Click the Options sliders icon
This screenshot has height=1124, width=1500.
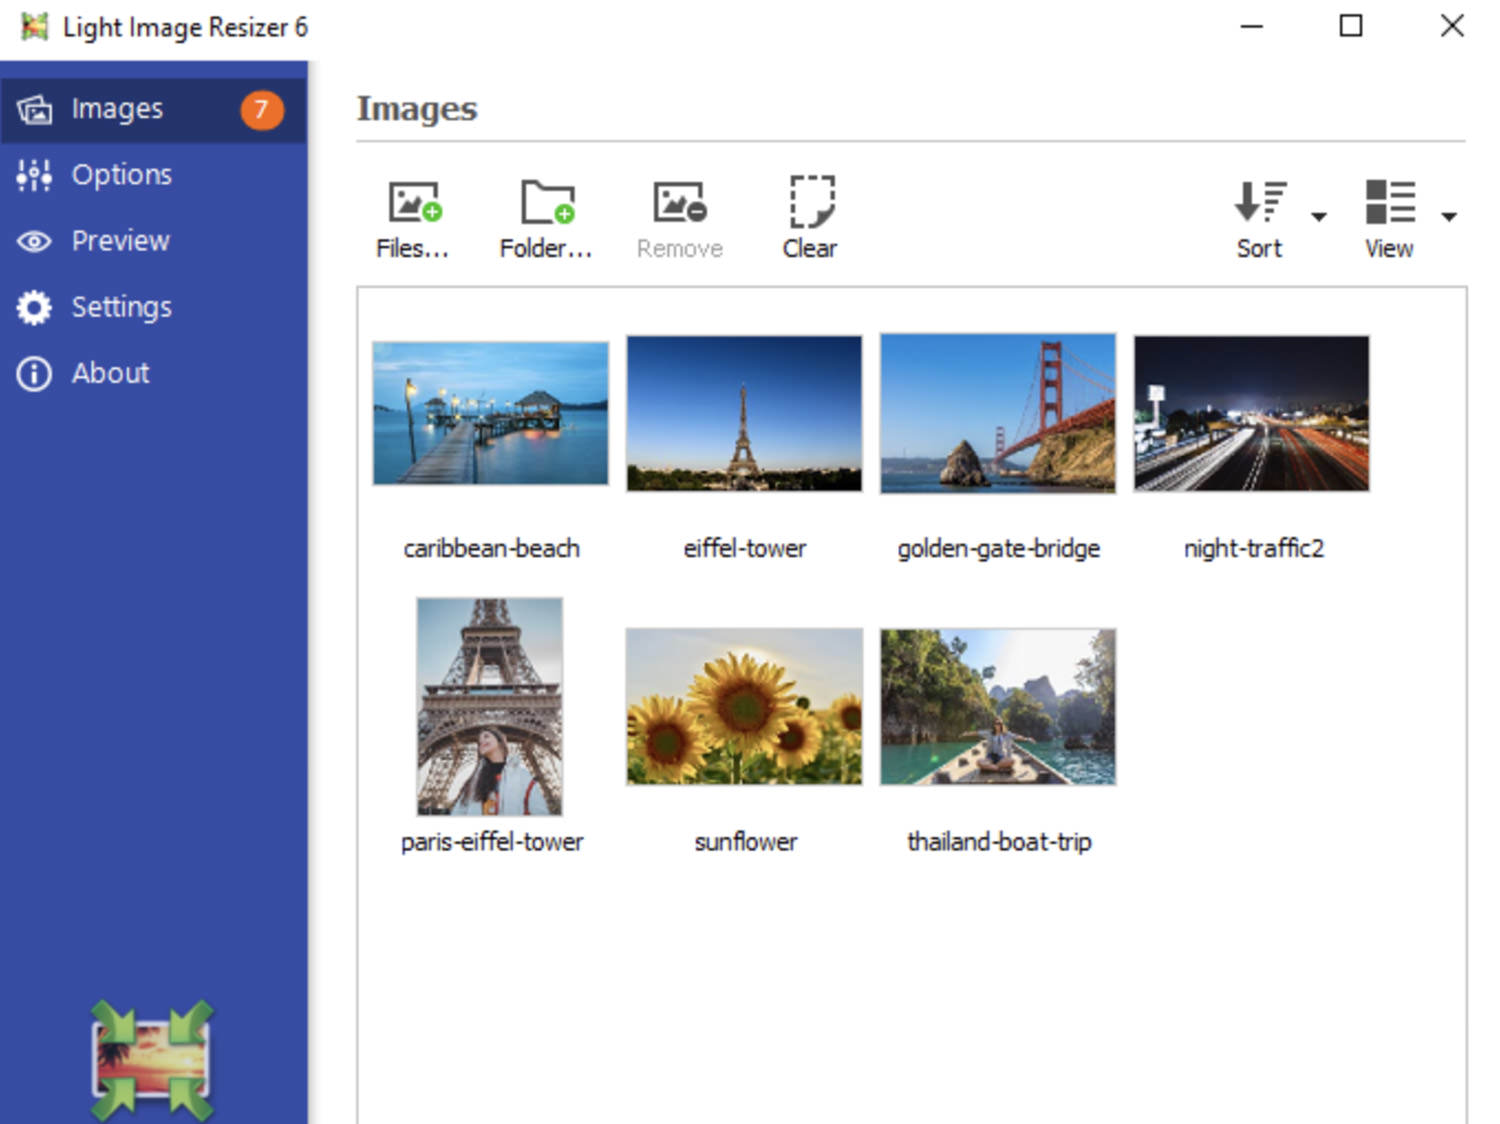click(x=34, y=175)
